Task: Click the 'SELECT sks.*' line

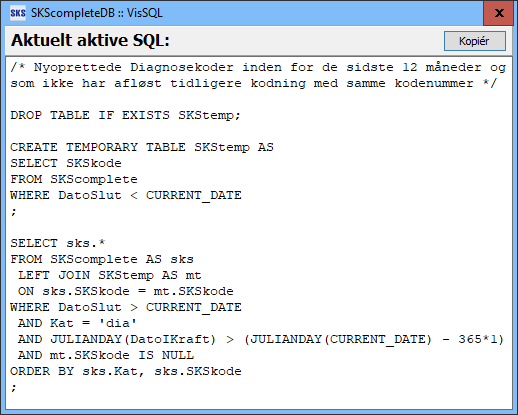Action: click(58, 243)
